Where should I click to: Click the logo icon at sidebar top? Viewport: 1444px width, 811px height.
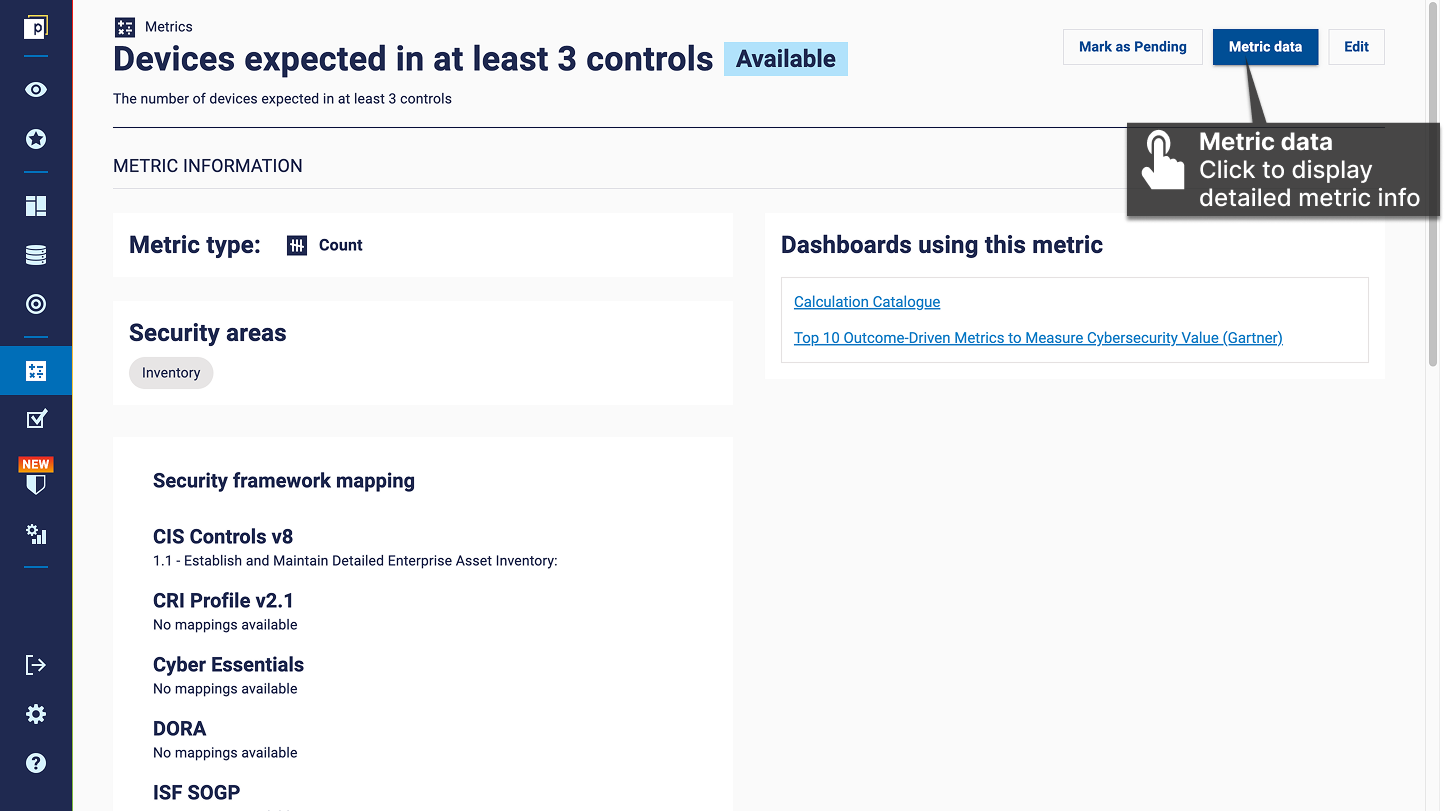coord(36,28)
